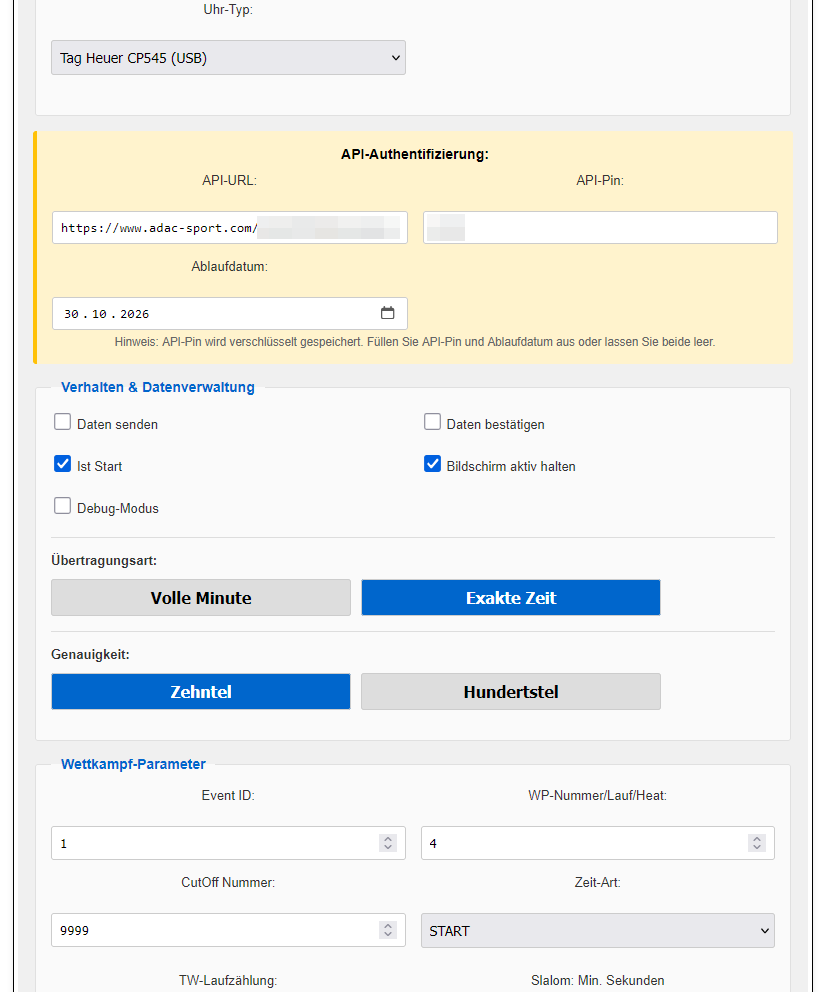This screenshot has height=992, width=821.
Task: Choose Hundertstel precision
Action: coord(511,691)
